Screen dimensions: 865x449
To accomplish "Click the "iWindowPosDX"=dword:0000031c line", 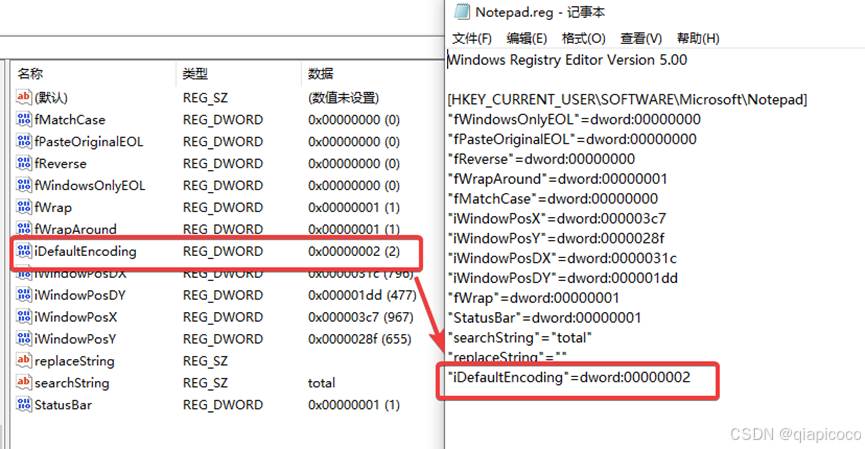I will pos(562,258).
